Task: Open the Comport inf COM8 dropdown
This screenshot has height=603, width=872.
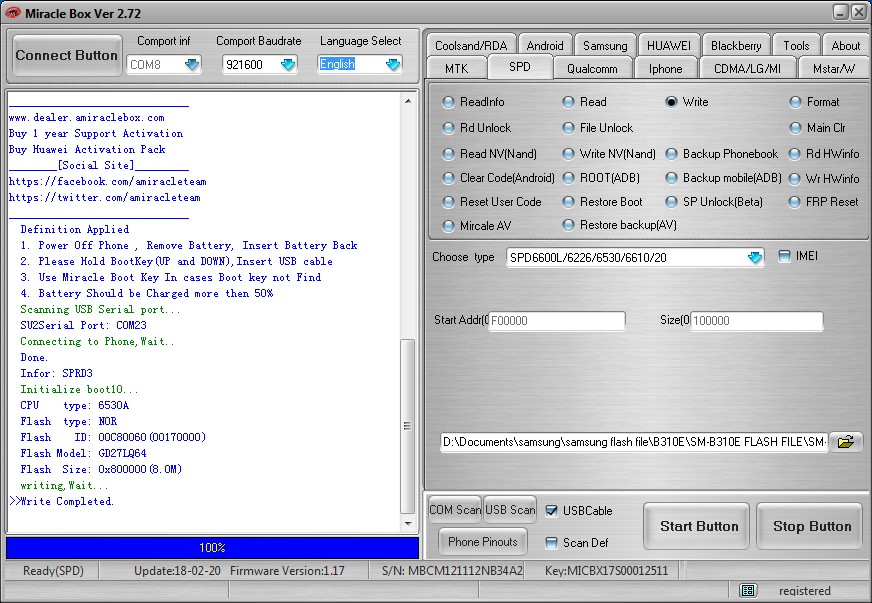Action: [x=192, y=65]
